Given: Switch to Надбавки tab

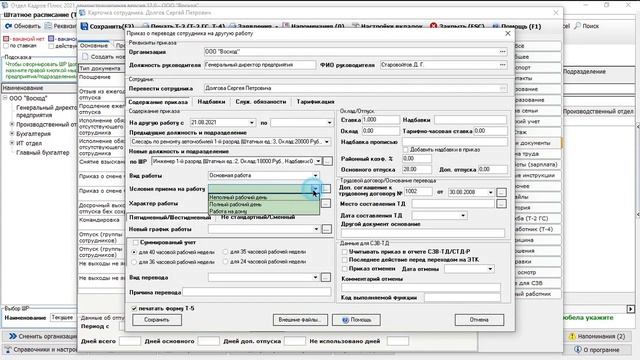Looking at the screenshot, I should (211, 102).
